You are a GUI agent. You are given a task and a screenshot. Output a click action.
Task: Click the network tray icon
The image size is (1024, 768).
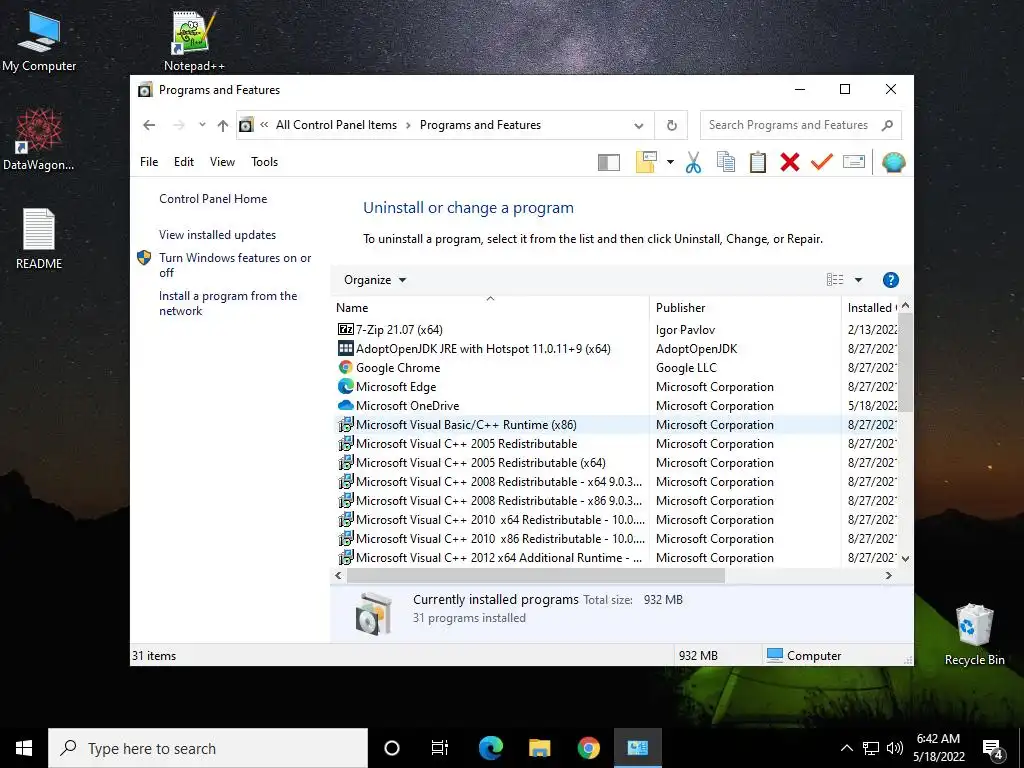click(871, 748)
